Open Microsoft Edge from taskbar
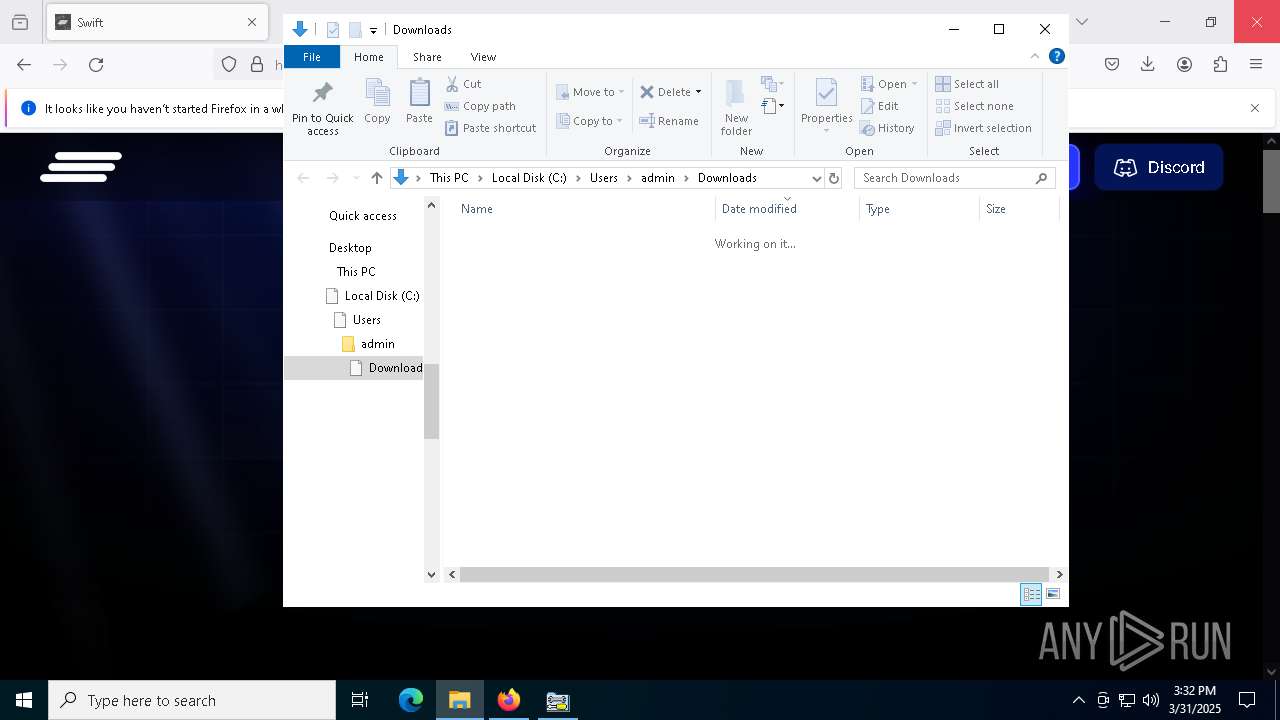The image size is (1280, 720). [411, 700]
